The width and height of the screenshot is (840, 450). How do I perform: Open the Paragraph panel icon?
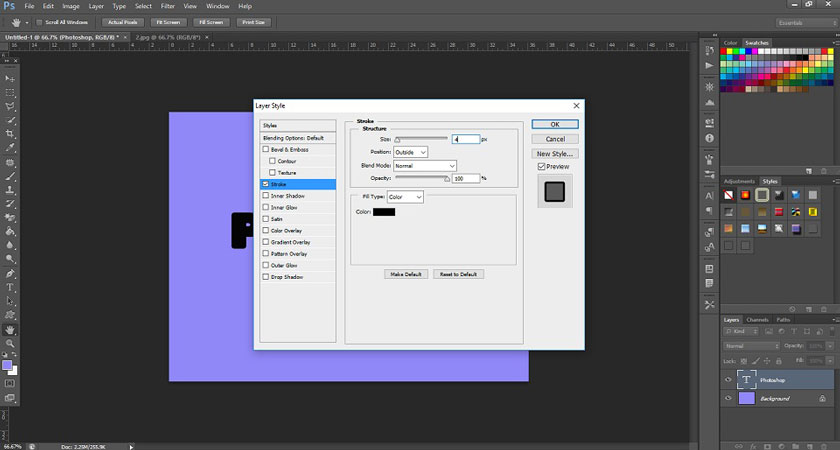[710, 211]
